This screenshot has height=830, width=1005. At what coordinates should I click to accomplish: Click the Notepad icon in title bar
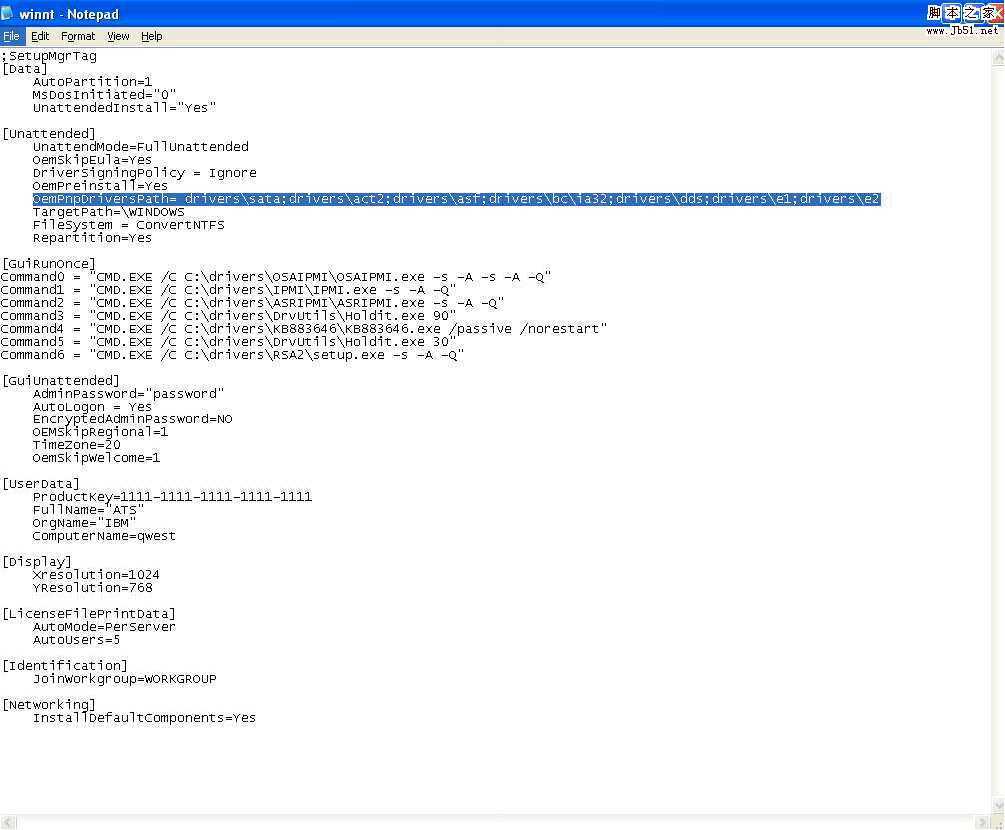click(7, 13)
